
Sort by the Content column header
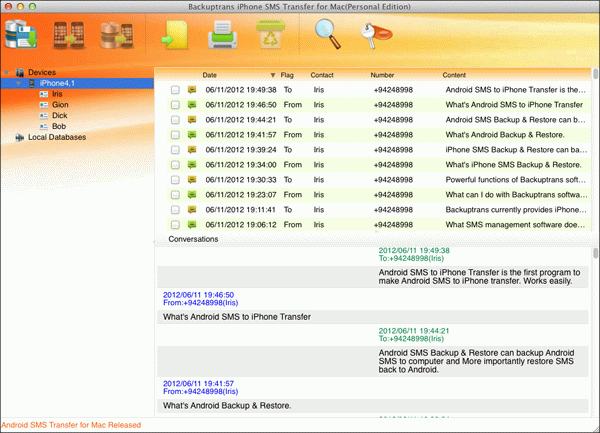(x=454, y=75)
